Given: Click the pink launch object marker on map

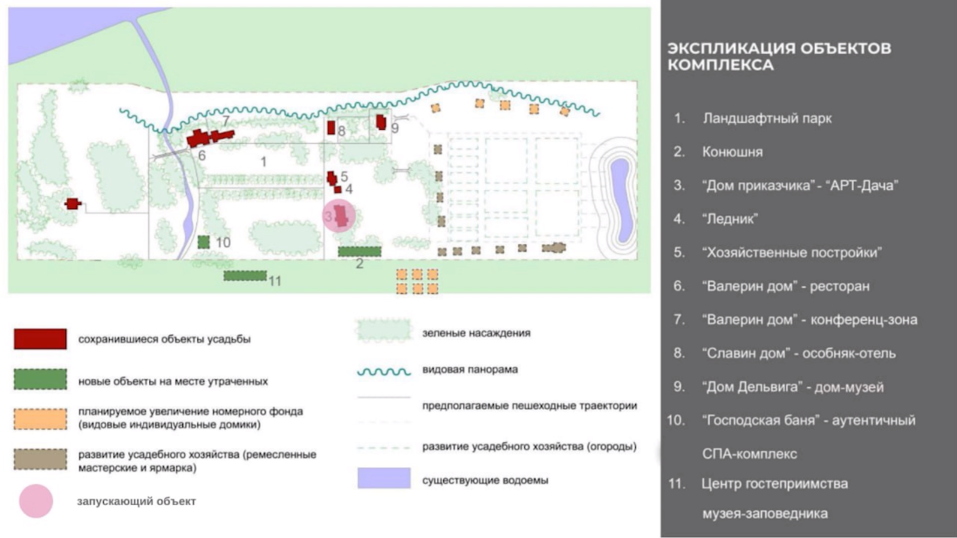Looking at the screenshot, I should 340,215.
